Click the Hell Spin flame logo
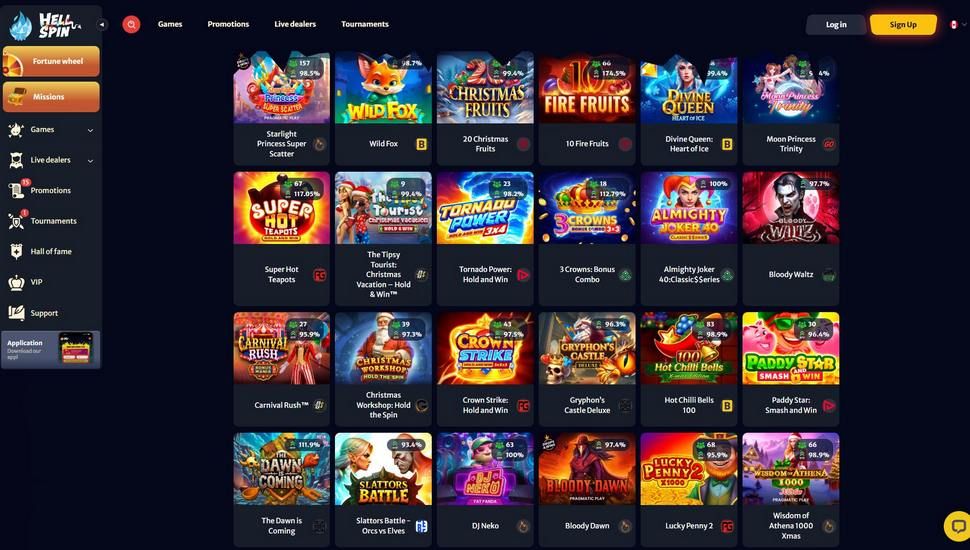The width and height of the screenshot is (970, 550). 20,26
